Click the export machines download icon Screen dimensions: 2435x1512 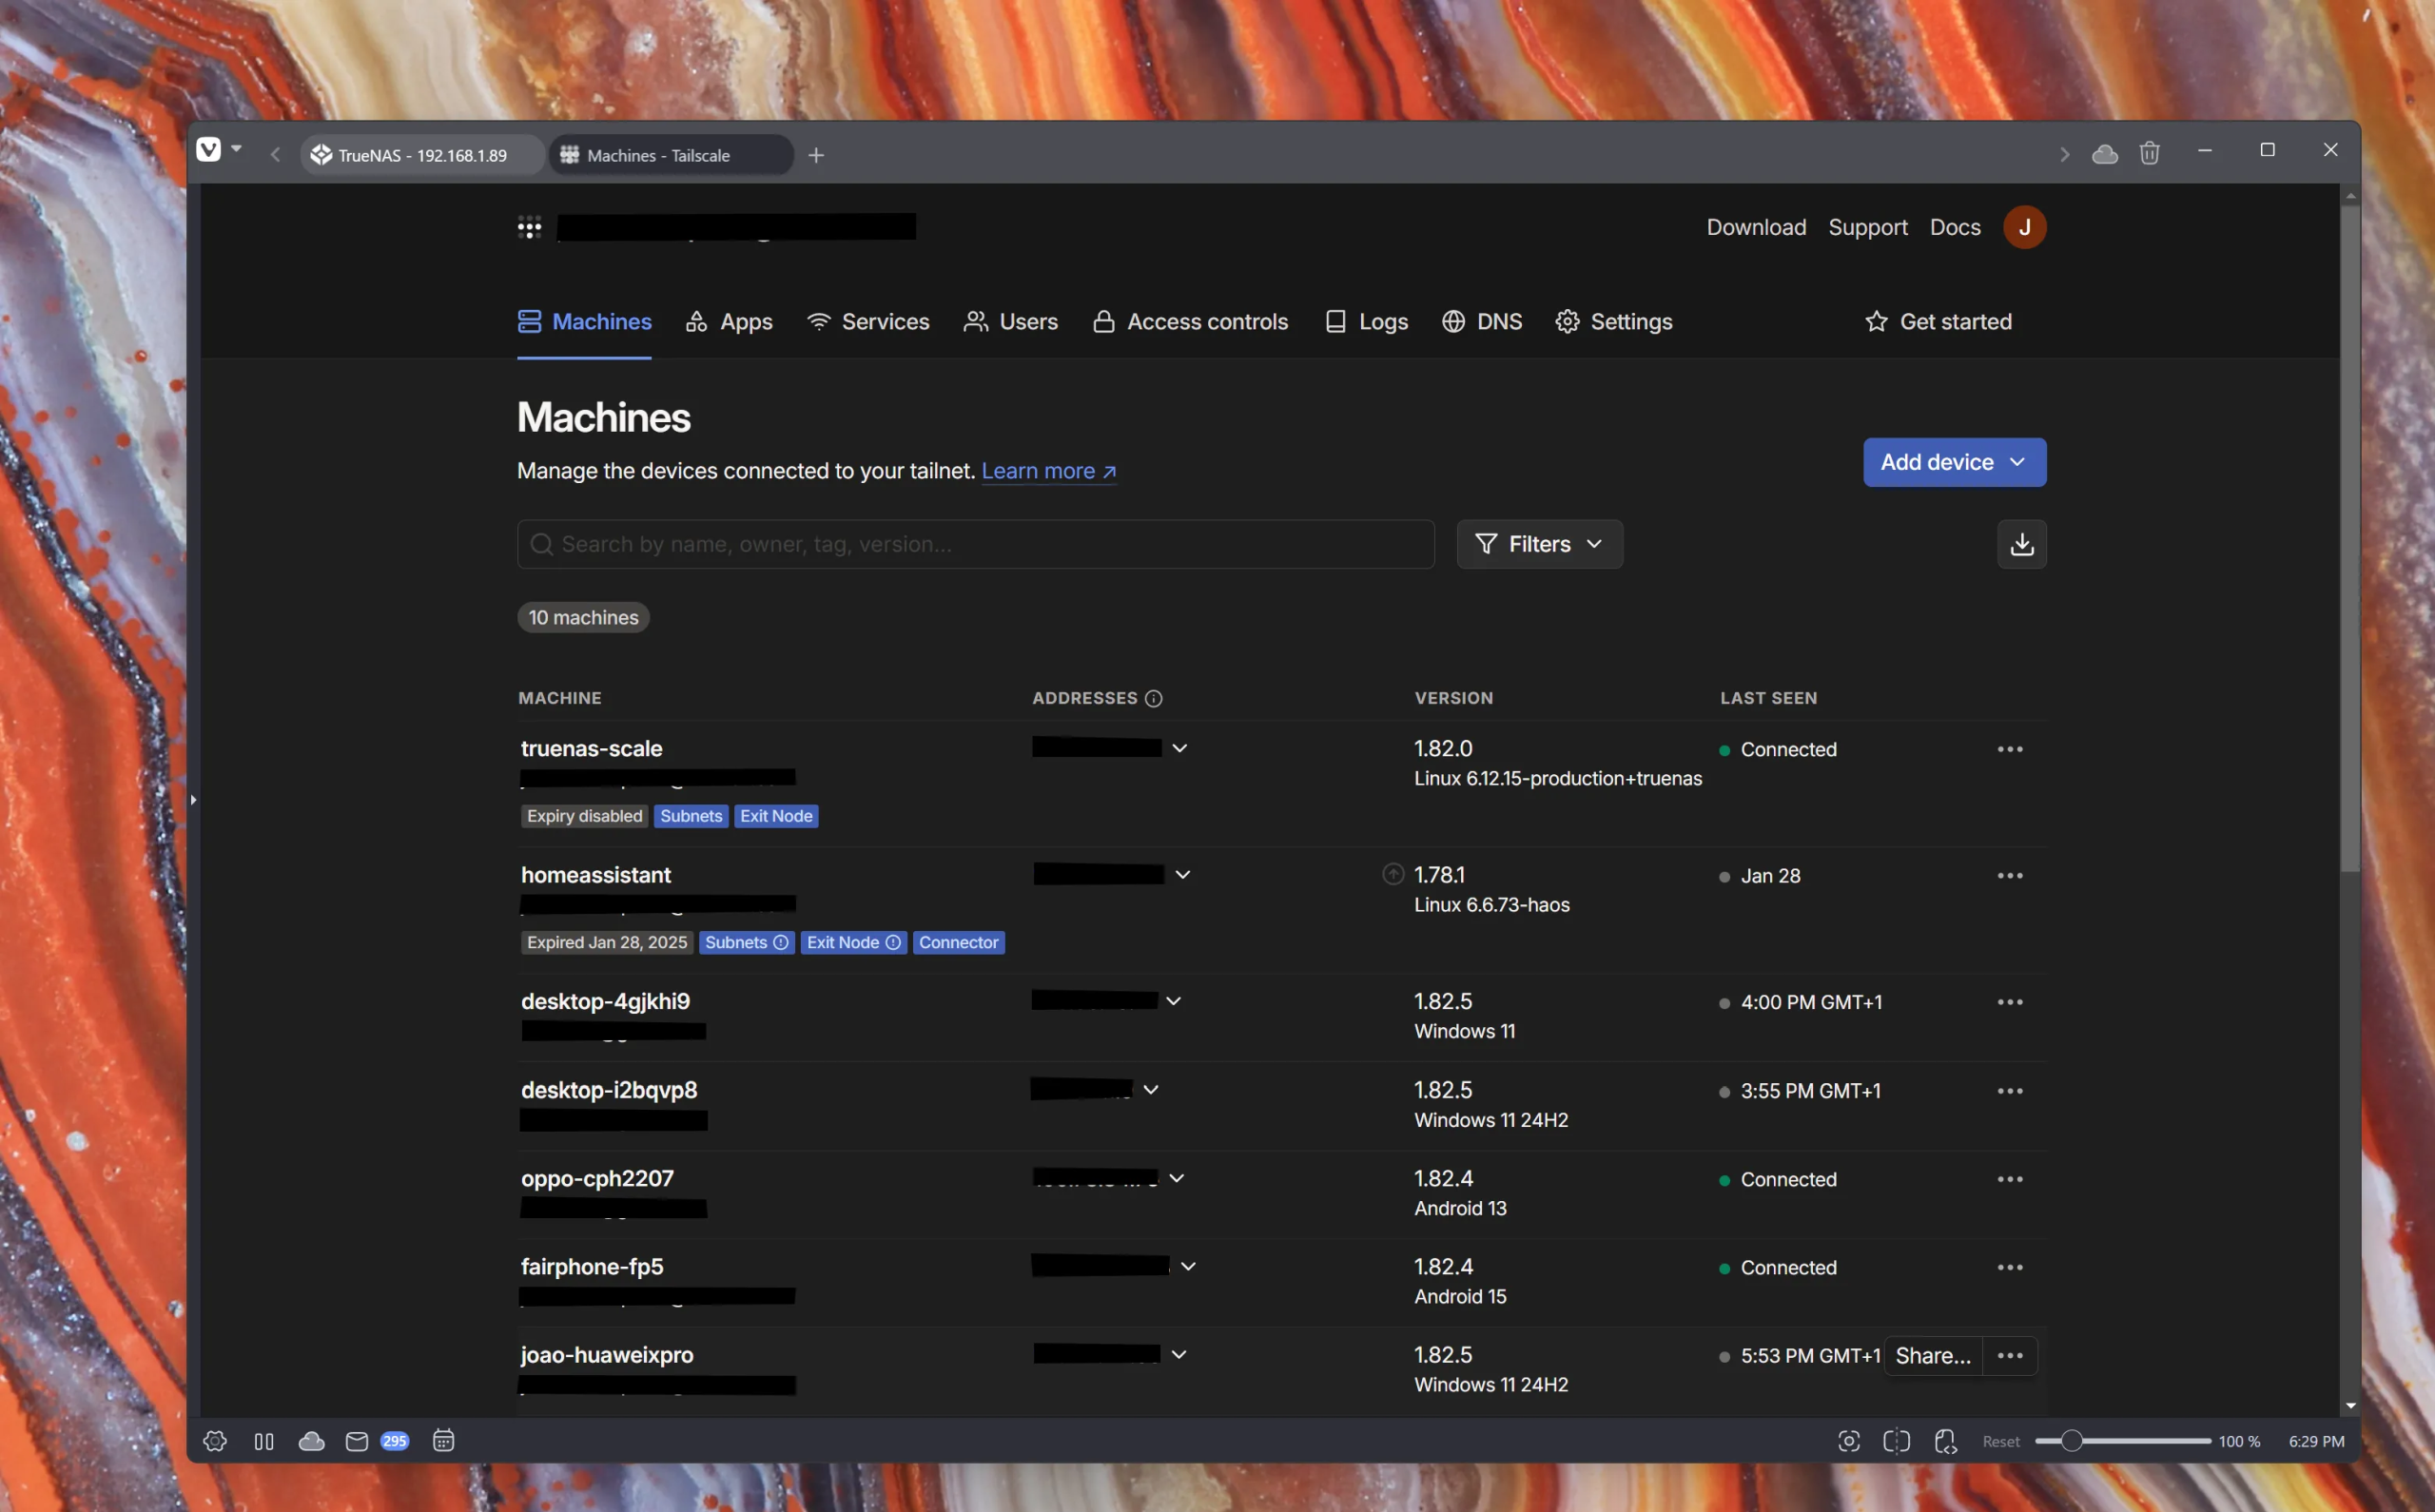coord(2021,544)
